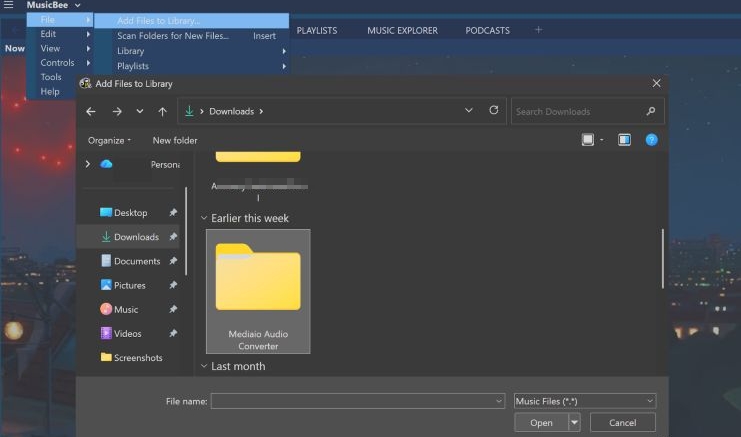Screen dimensions: 741x437
Task: Expand the OneDrive Personal tree node
Action: pos(87,164)
